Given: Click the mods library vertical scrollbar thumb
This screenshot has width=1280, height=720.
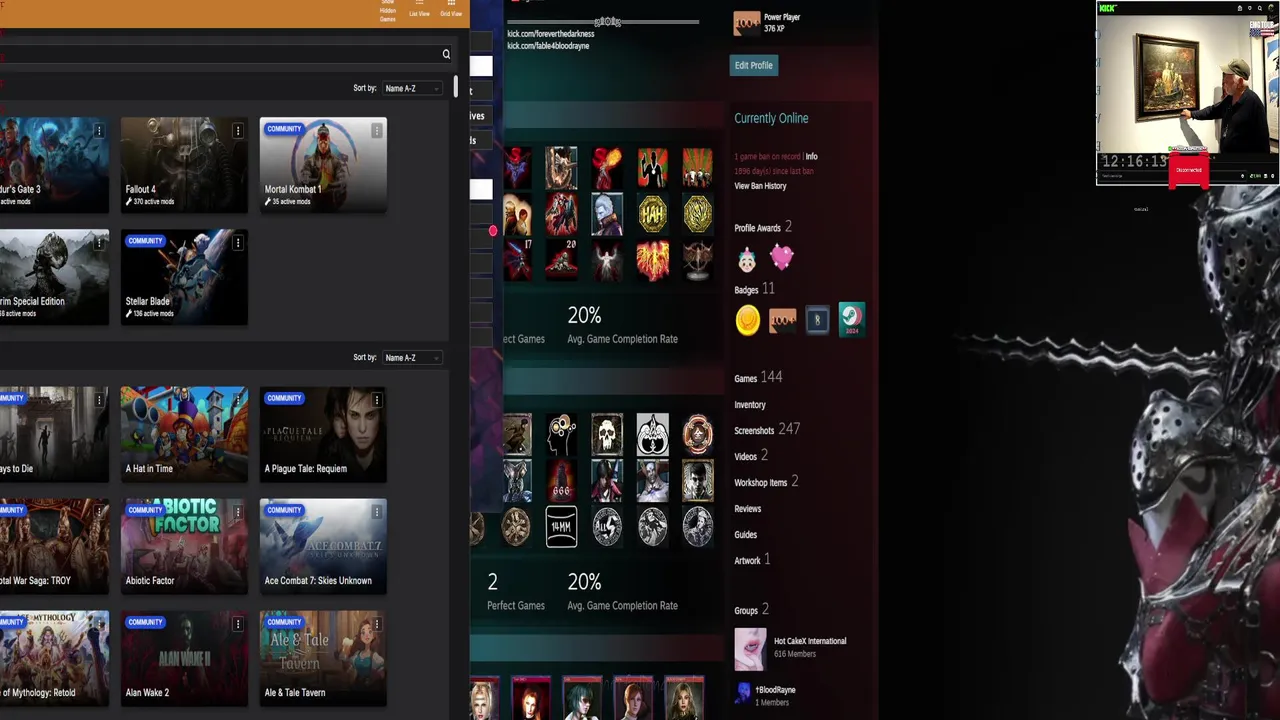Looking at the screenshot, I should pyautogui.click(x=455, y=88).
